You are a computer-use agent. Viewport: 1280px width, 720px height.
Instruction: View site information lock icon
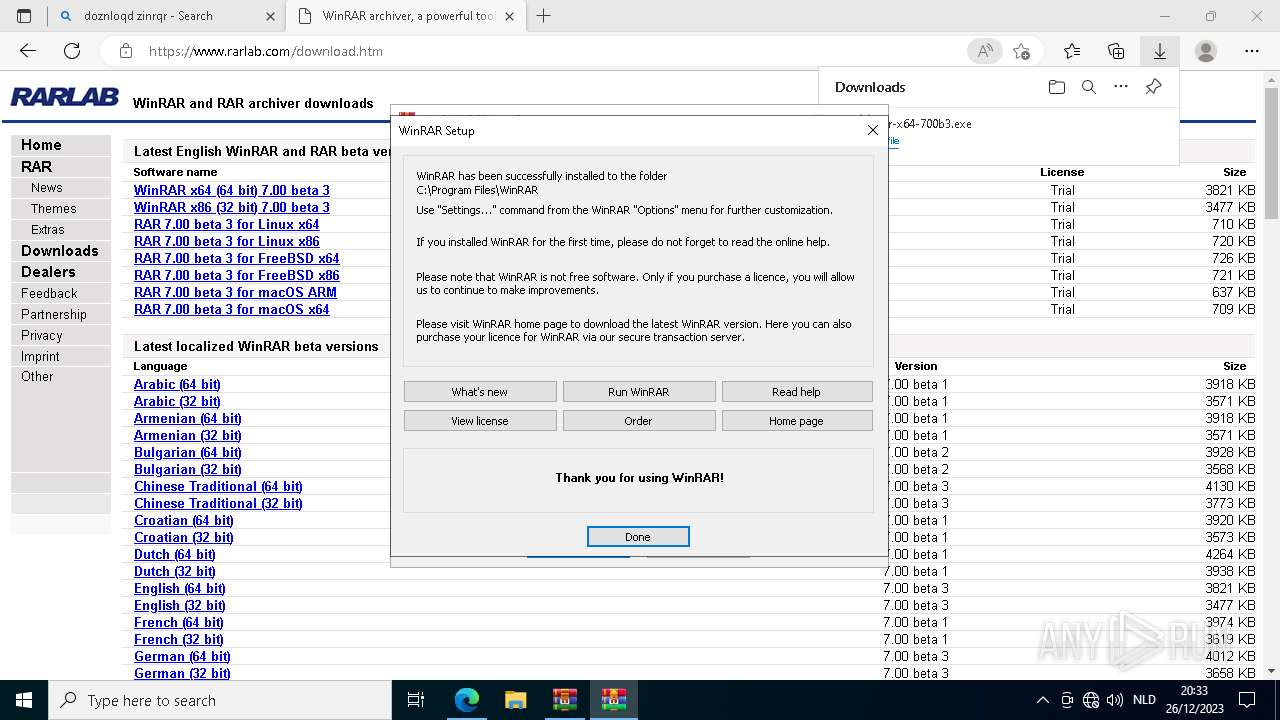point(125,51)
